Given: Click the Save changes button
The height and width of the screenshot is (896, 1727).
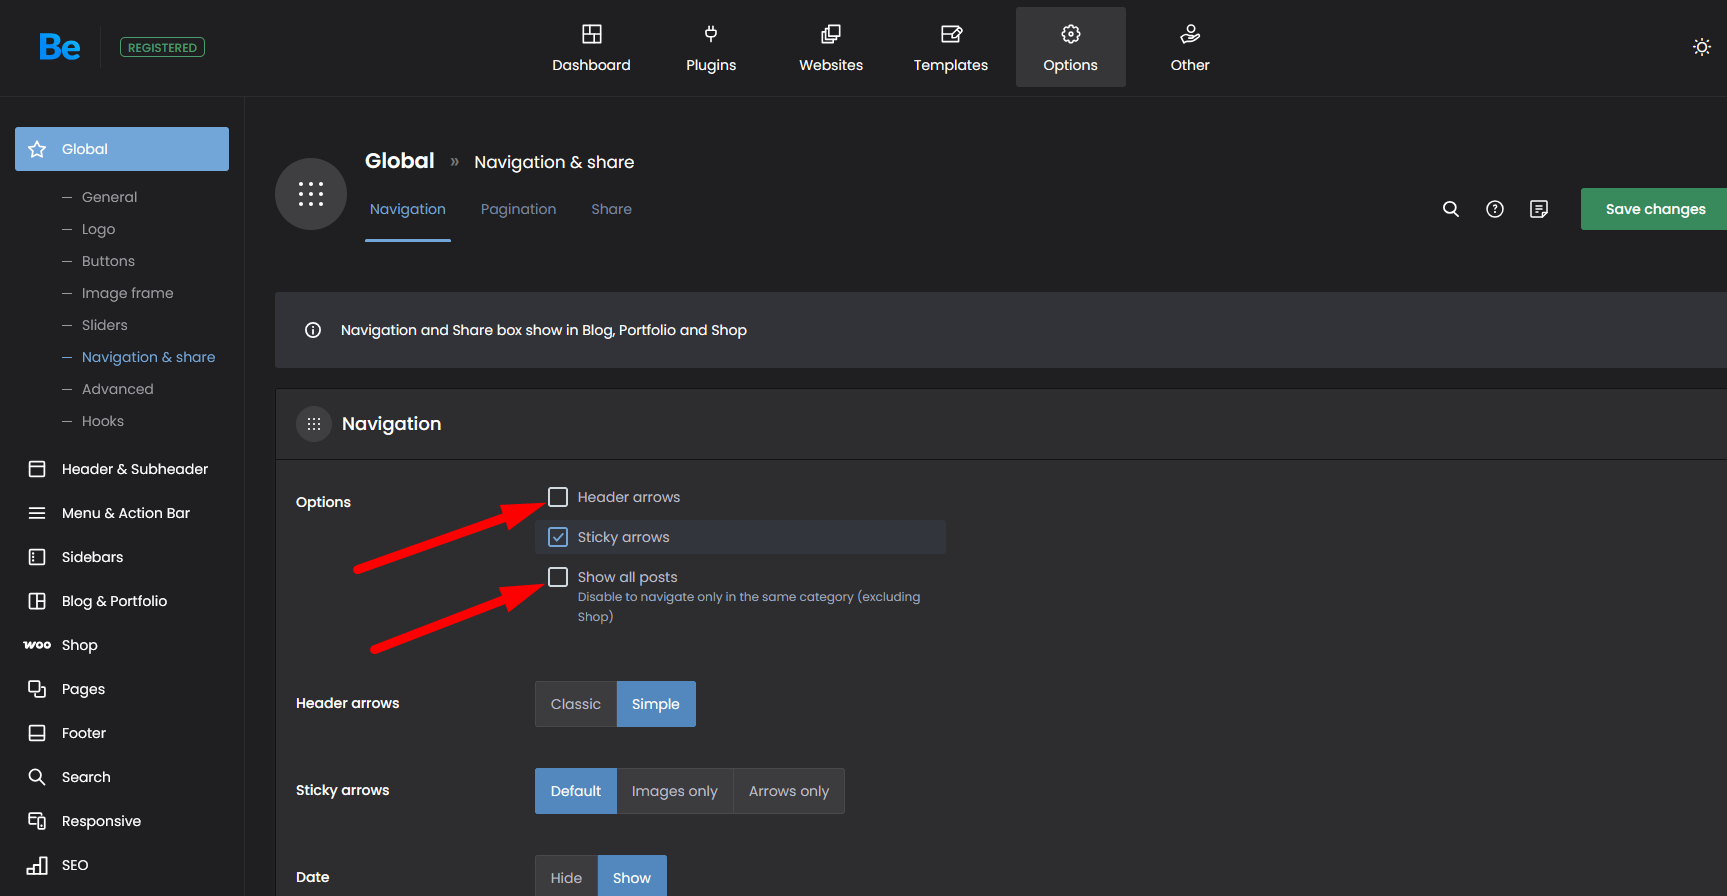Looking at the screenshot, I should click(x=1654, y=209).
